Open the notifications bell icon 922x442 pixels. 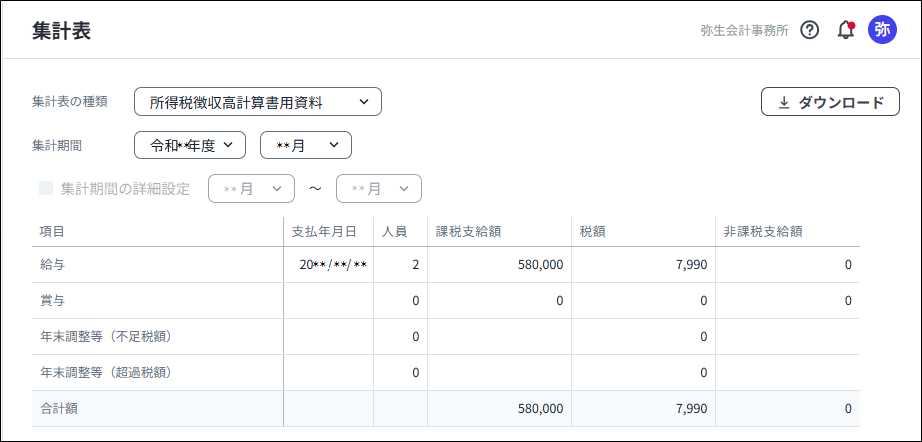845,30
